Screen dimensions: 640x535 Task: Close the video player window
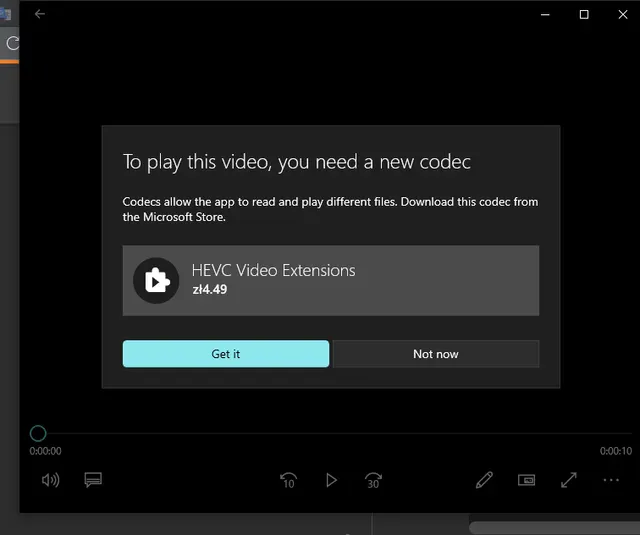[623, 15]
